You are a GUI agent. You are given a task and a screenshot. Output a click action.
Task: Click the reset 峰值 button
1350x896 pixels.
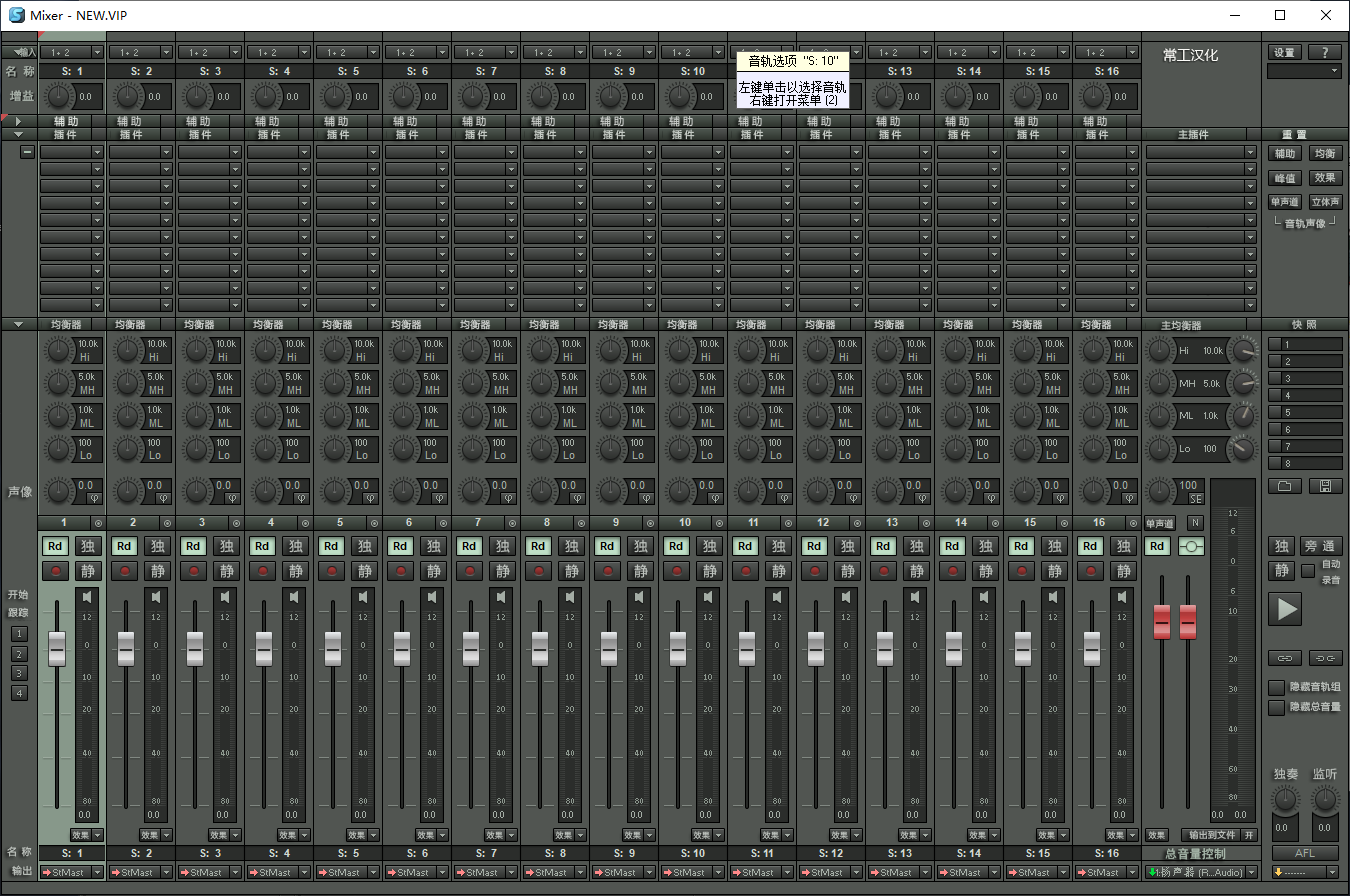[x=1285, y=177]
